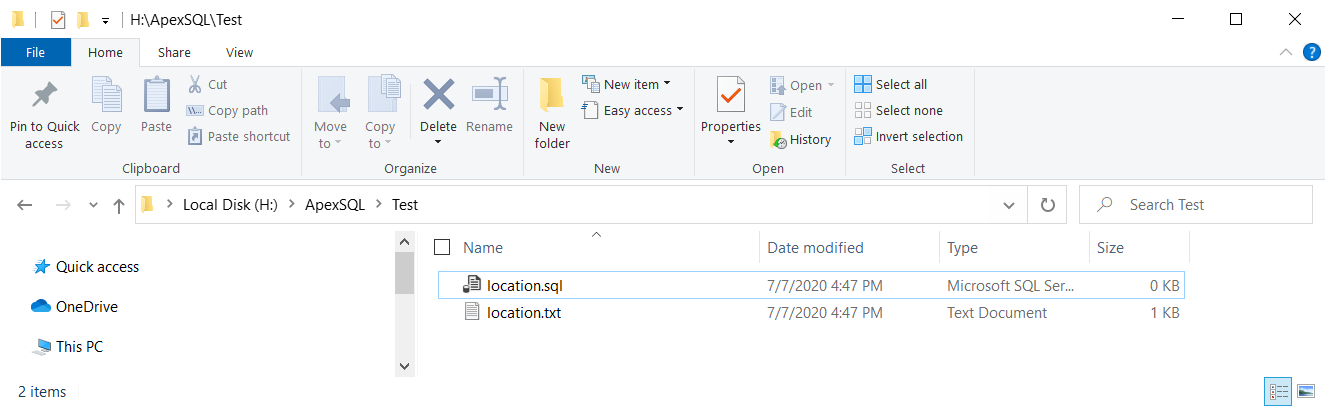
Task: Refresh the Test folder view
Action: click(x=1048, y=205)
